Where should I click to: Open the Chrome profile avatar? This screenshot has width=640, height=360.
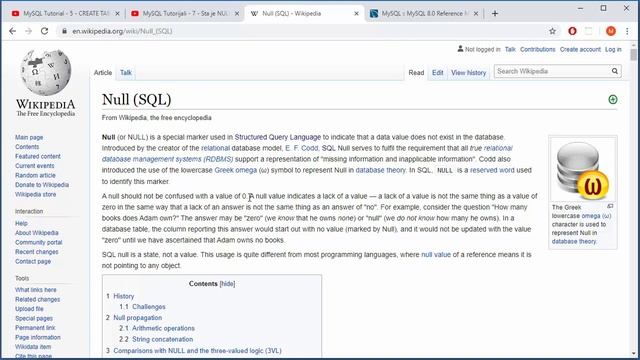click(x=611, y=31)
